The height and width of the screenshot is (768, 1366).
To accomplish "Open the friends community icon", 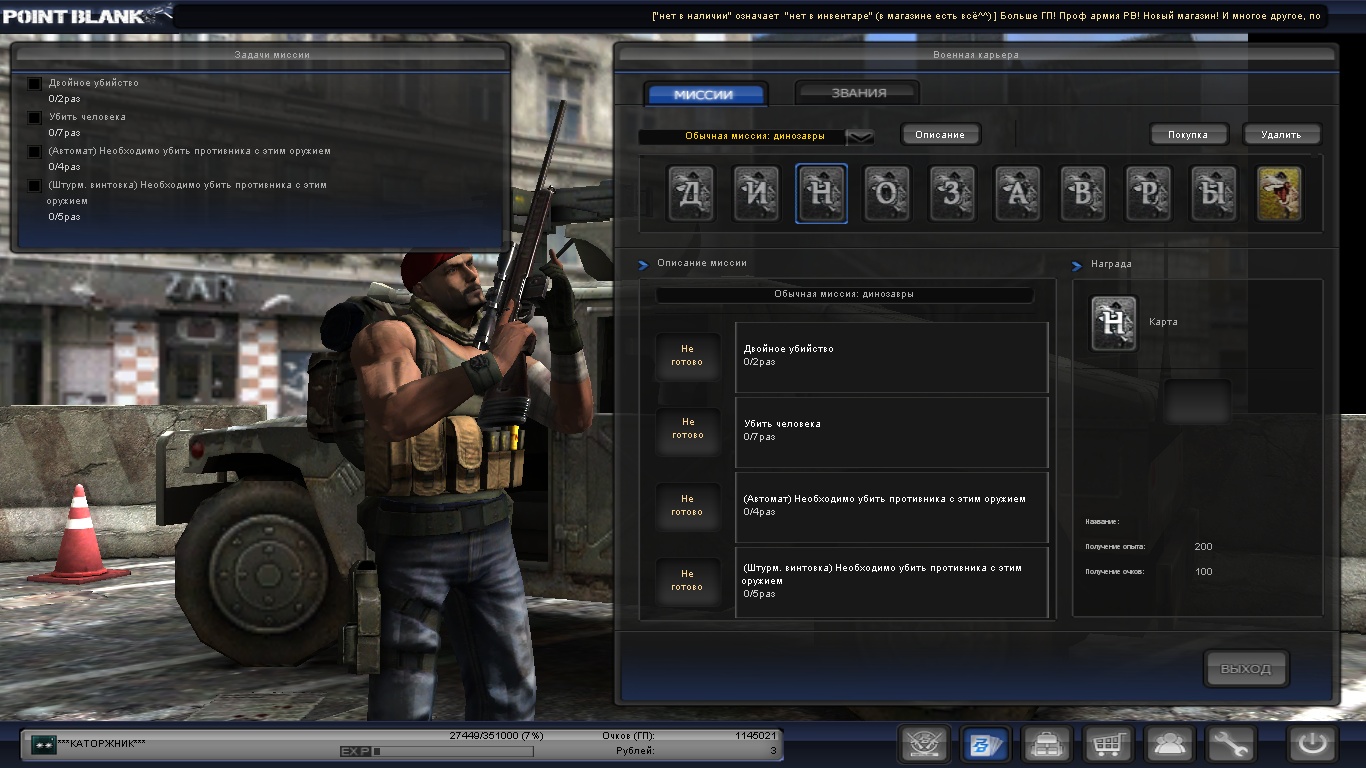I will click(x=1170, y=744).
